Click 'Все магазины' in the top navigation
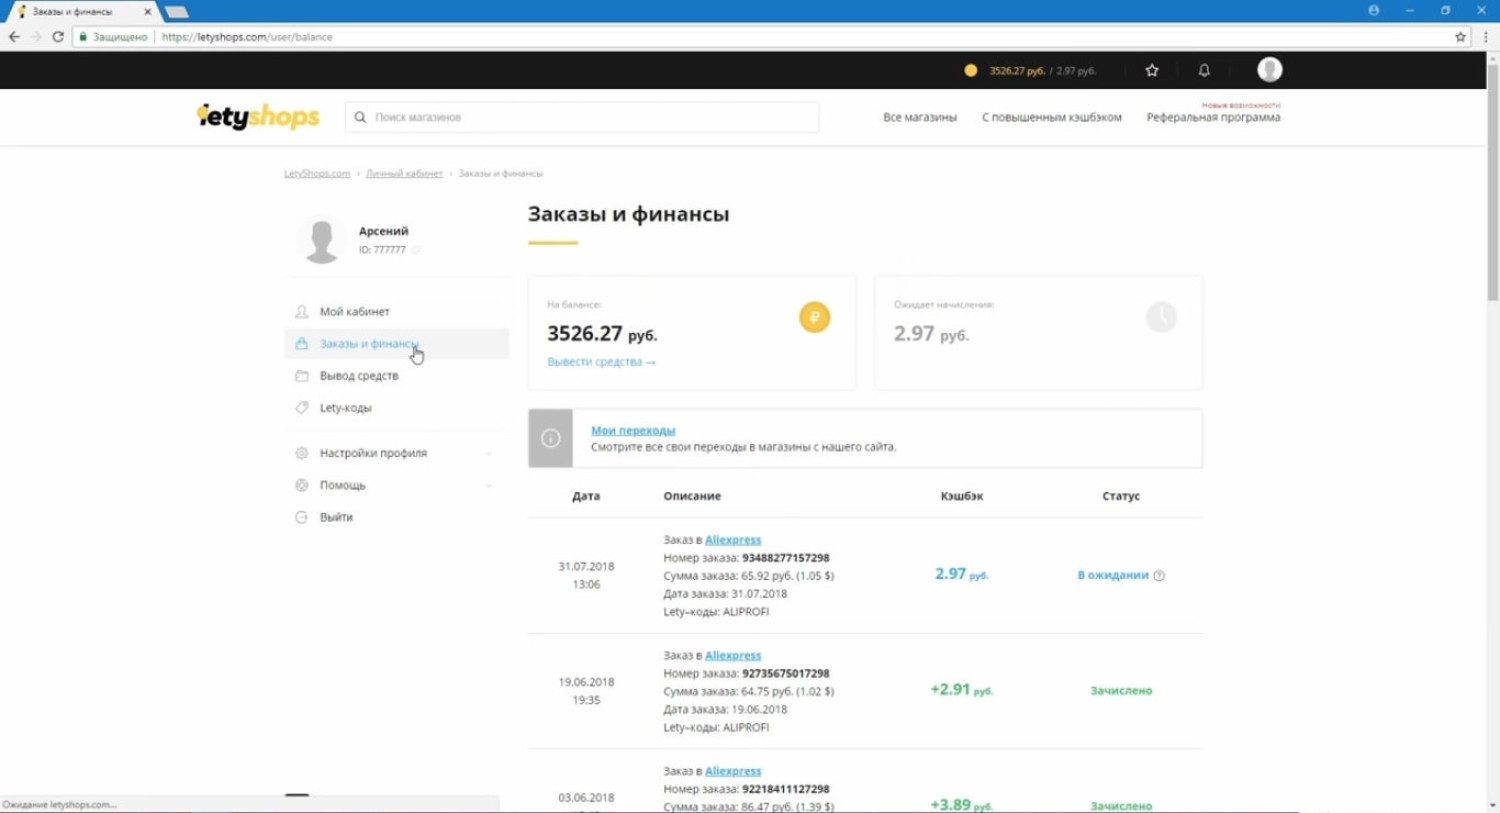 pyautogui.click(x=919, y=117)
